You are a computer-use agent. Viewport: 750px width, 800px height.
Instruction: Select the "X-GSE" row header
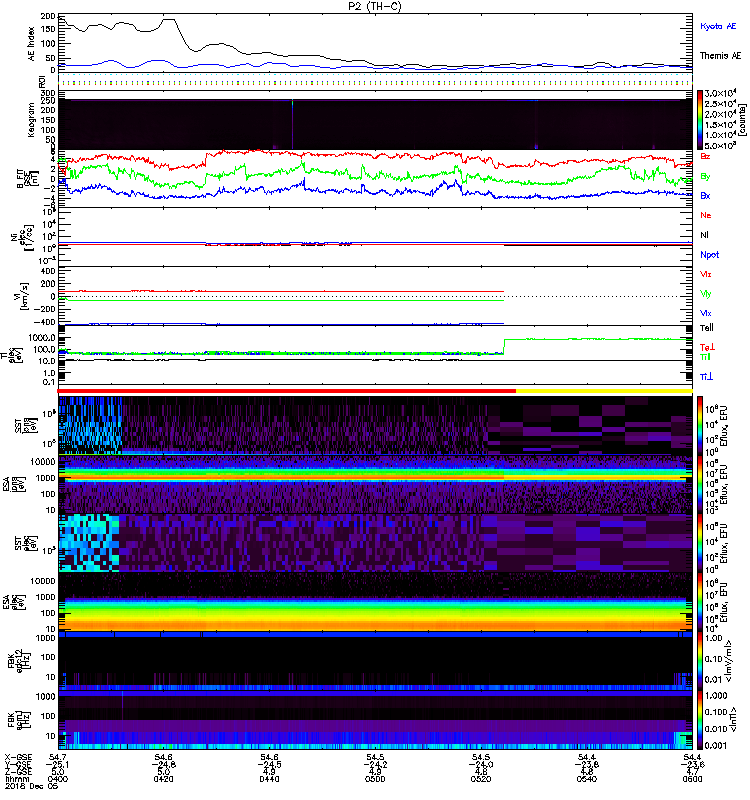tap(18, 758)
